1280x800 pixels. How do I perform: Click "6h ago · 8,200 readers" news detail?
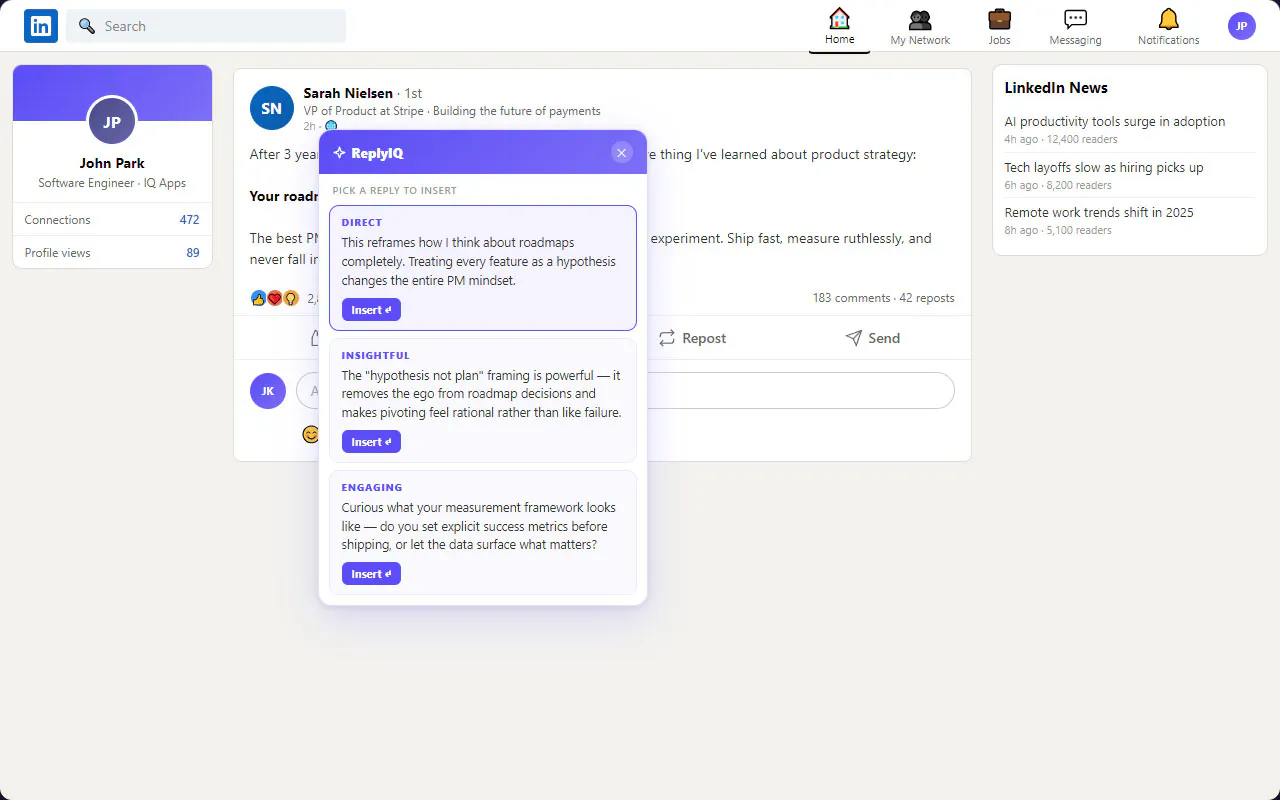click(1058, 185)
